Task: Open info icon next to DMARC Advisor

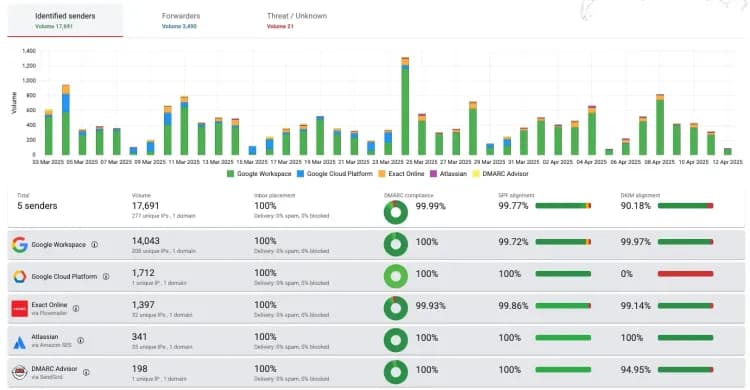Action: click(x=86, y=372)
